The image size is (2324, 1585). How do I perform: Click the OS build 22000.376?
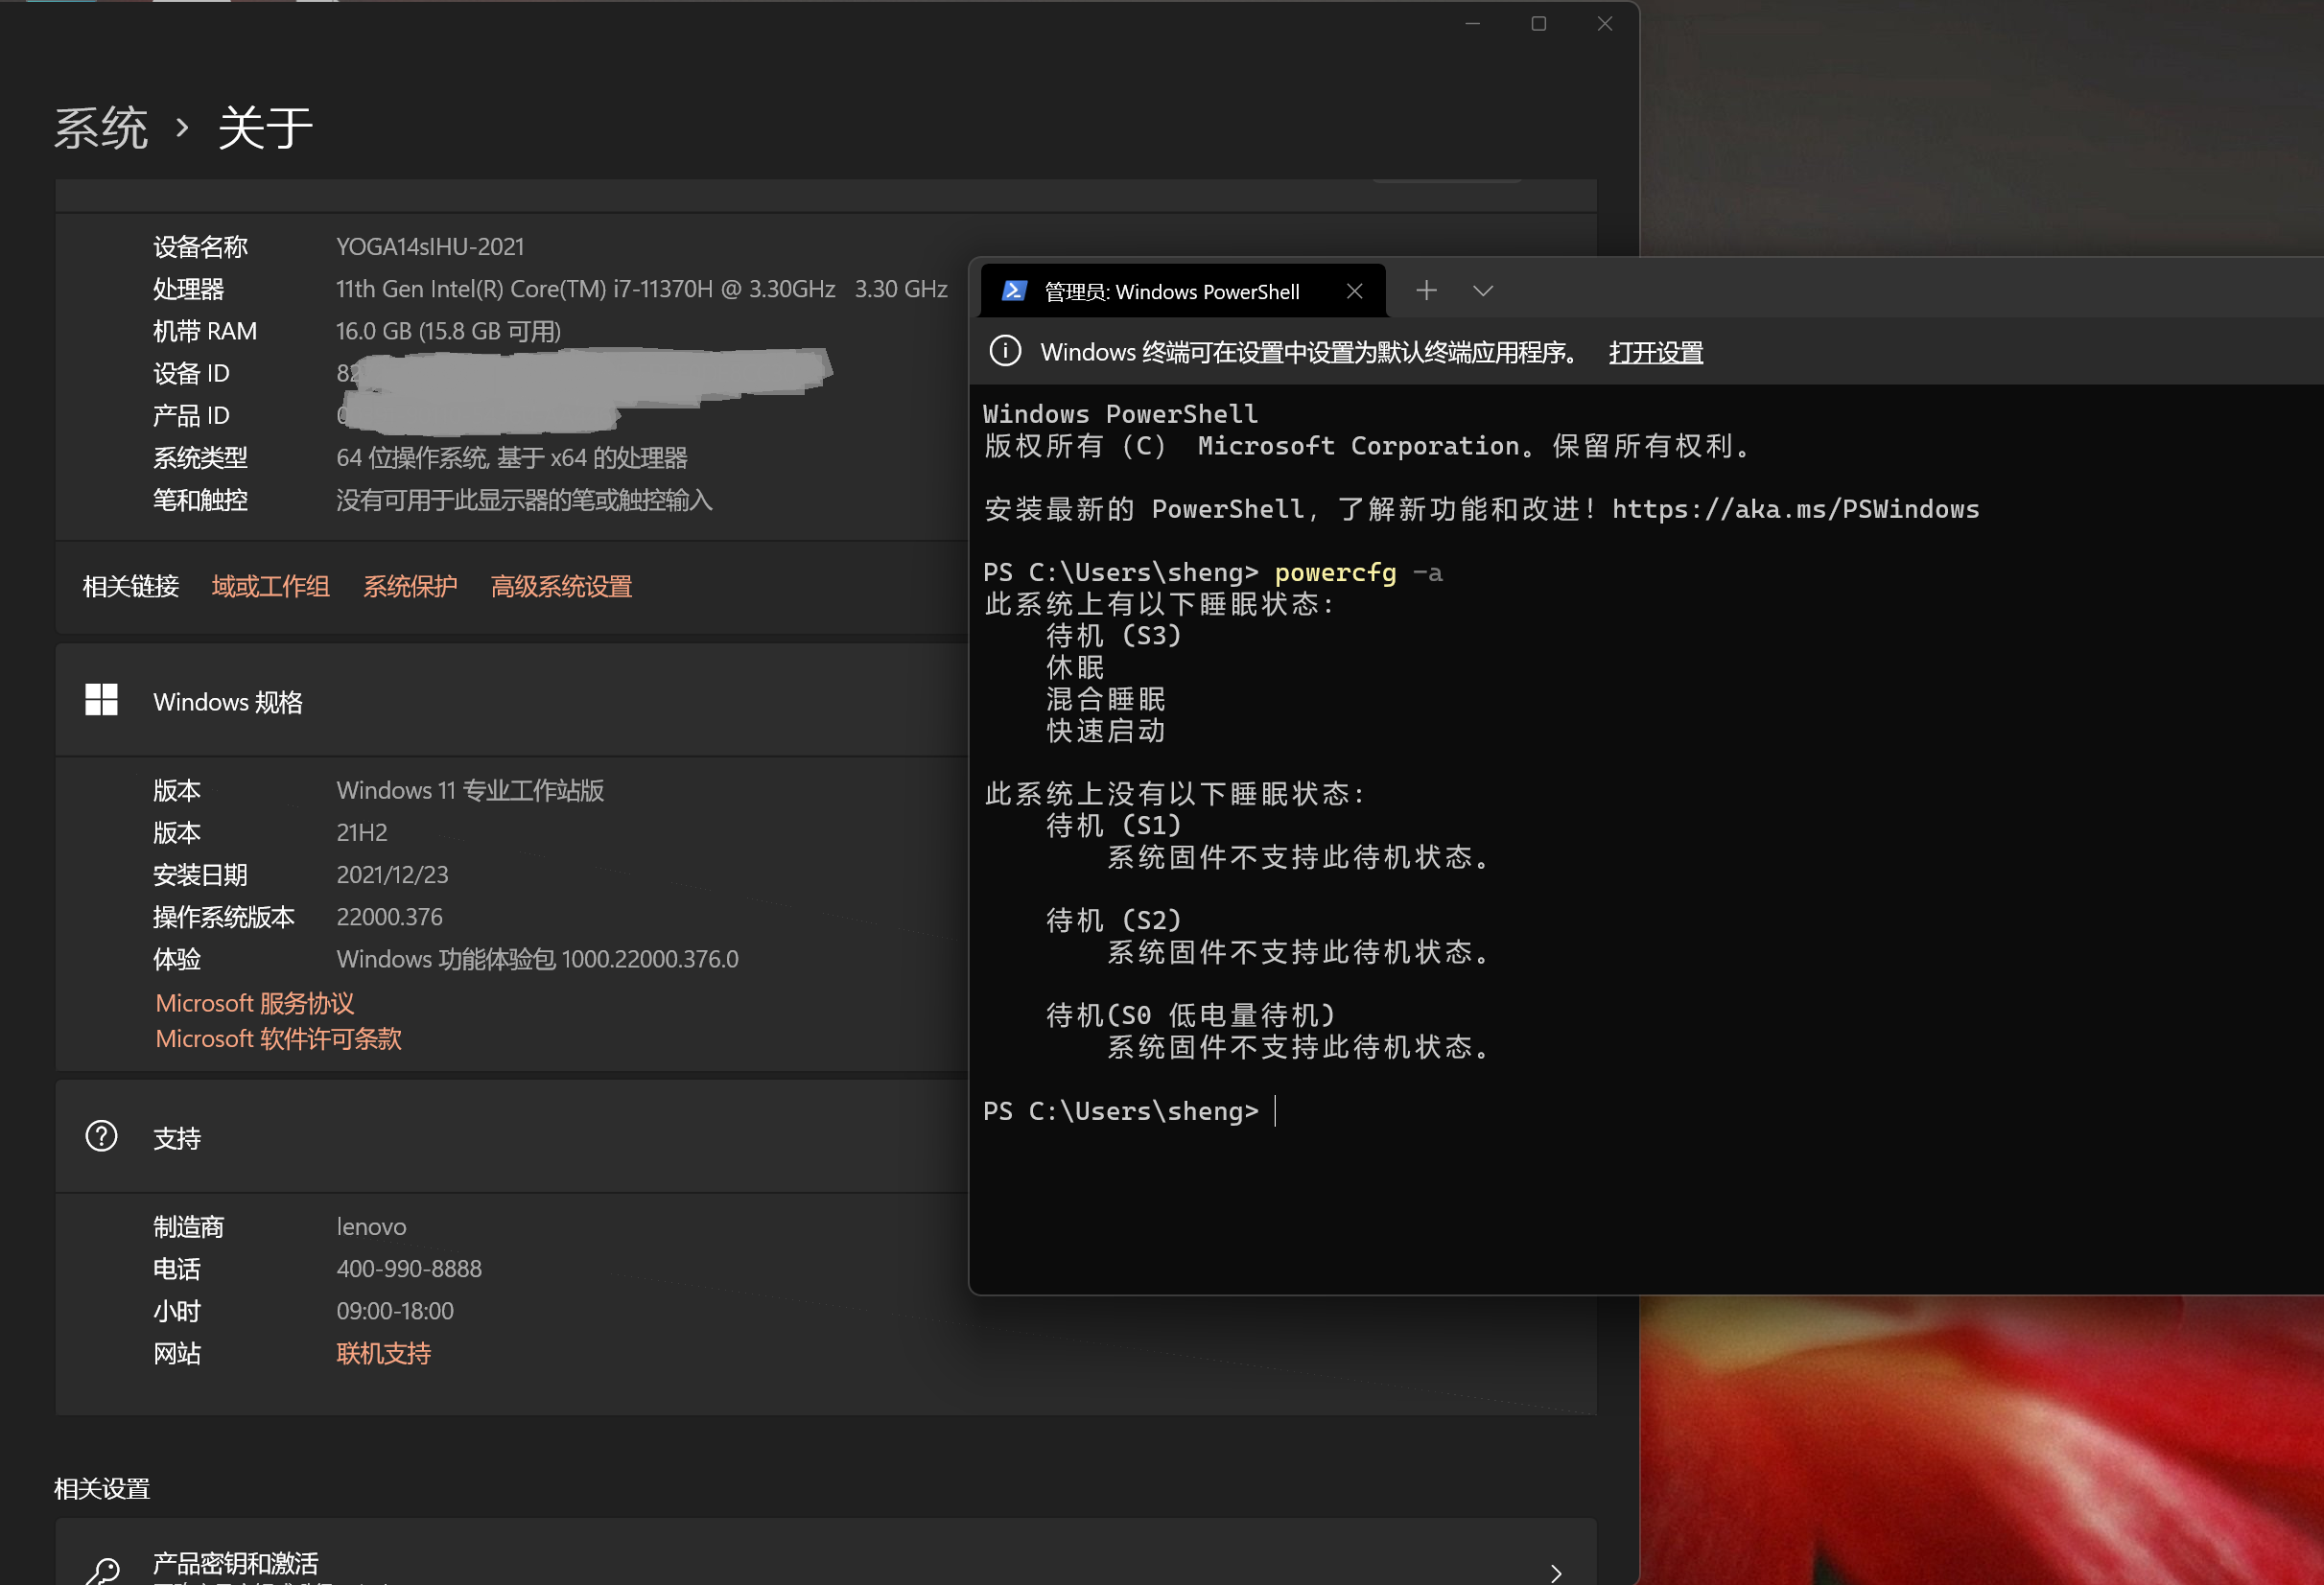(389, 917)
